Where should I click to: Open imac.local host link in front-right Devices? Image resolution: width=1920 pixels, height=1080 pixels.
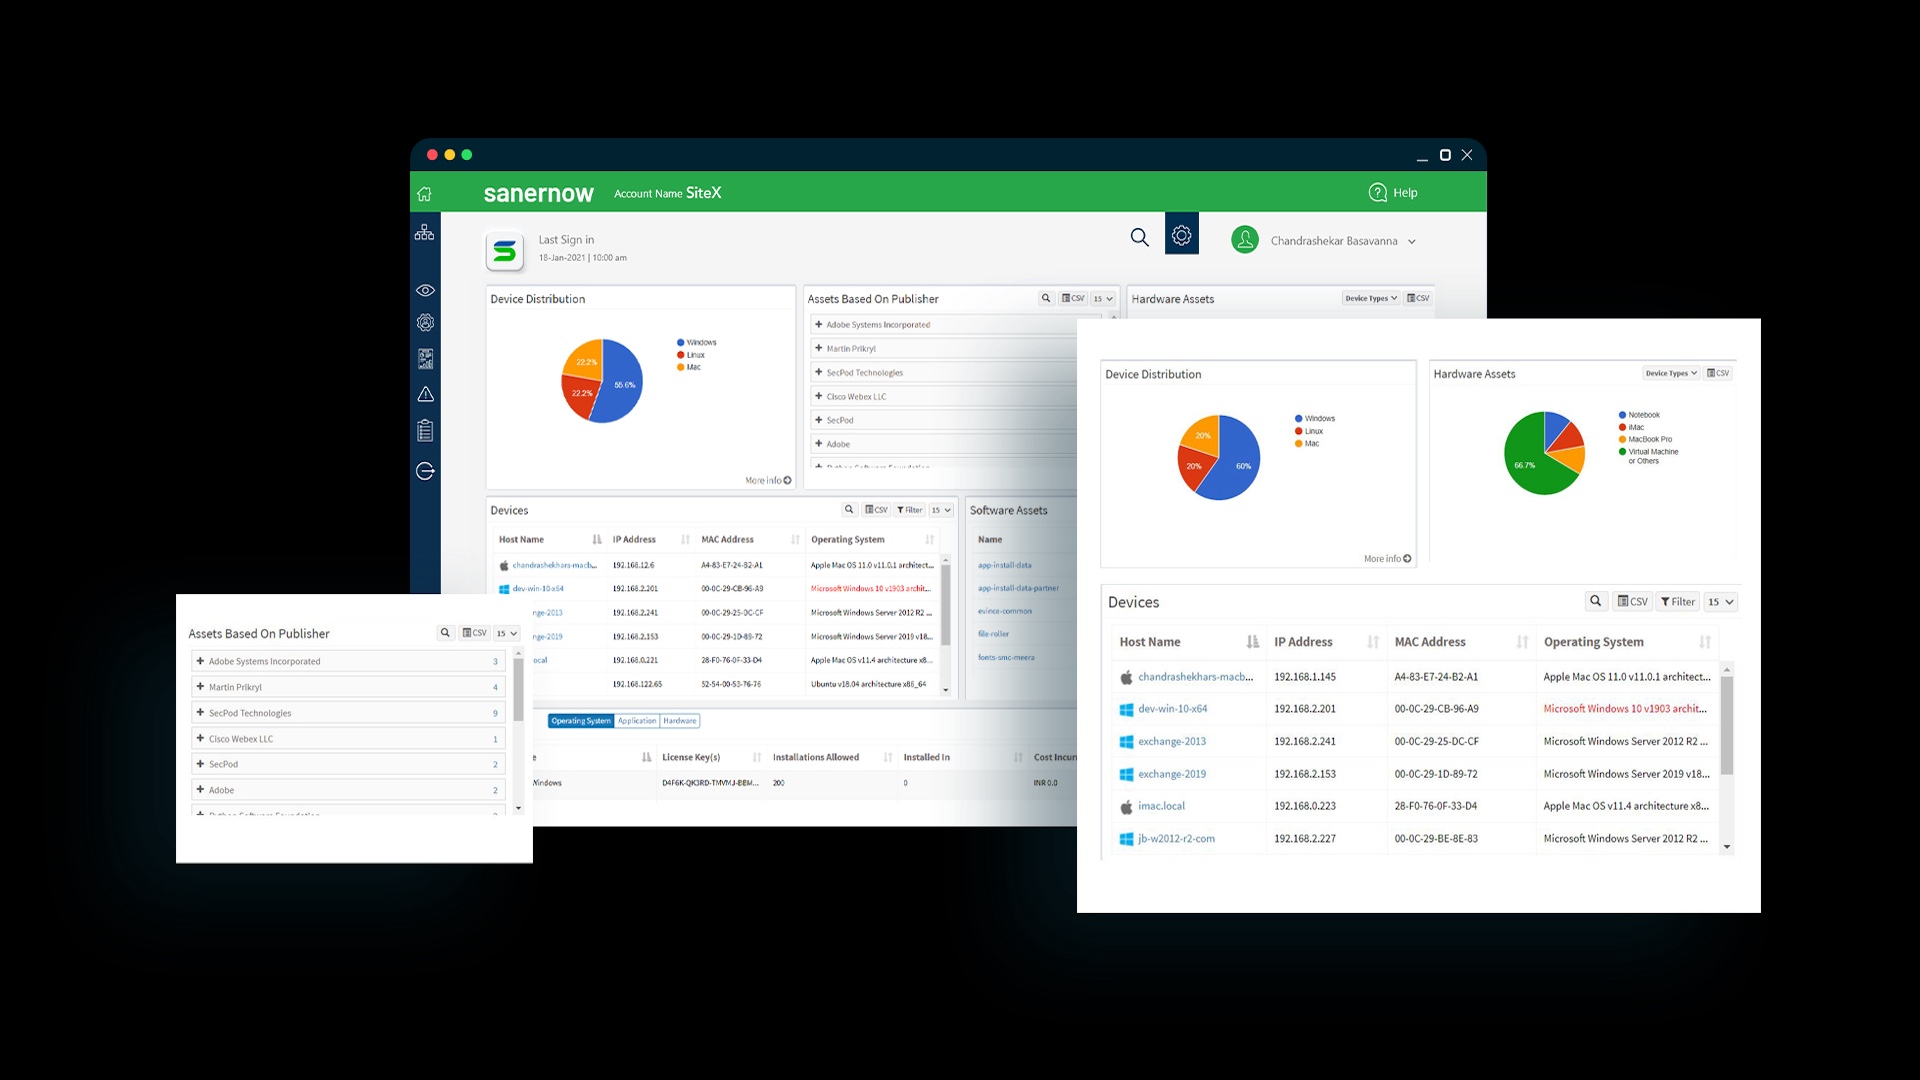pos(1161,806)
